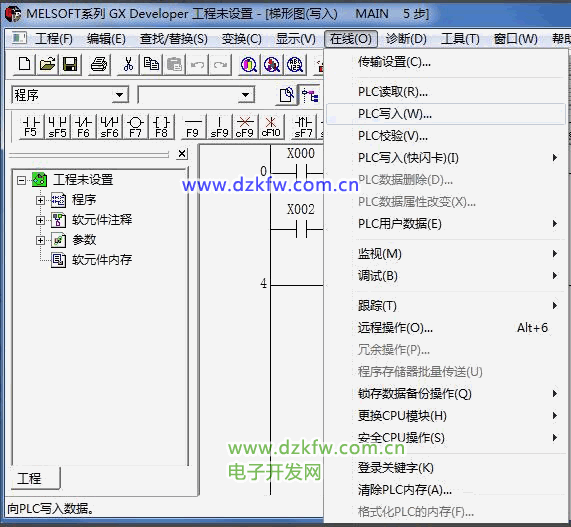Click the Open project folder icon
Screen dimensions: 571x527
[47, 64]
